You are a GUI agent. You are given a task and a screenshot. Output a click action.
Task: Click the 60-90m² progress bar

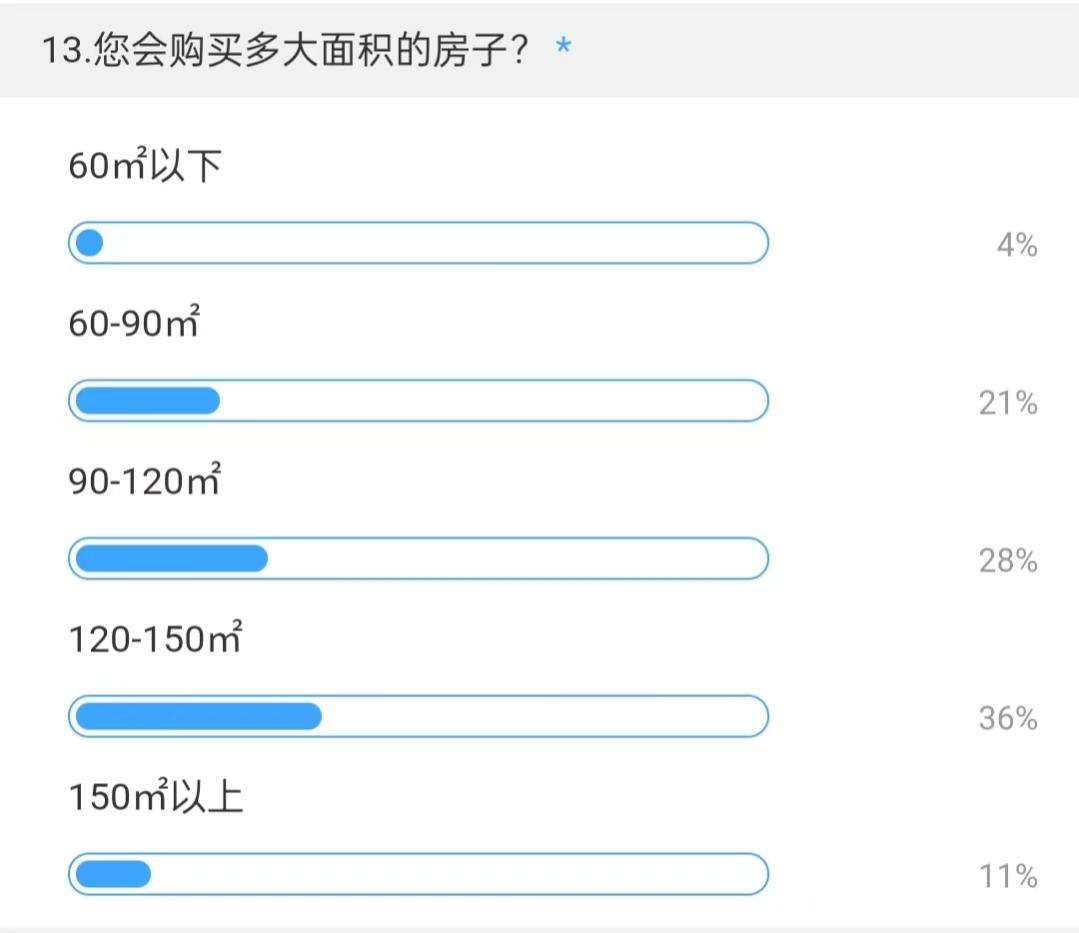(418, 401)
